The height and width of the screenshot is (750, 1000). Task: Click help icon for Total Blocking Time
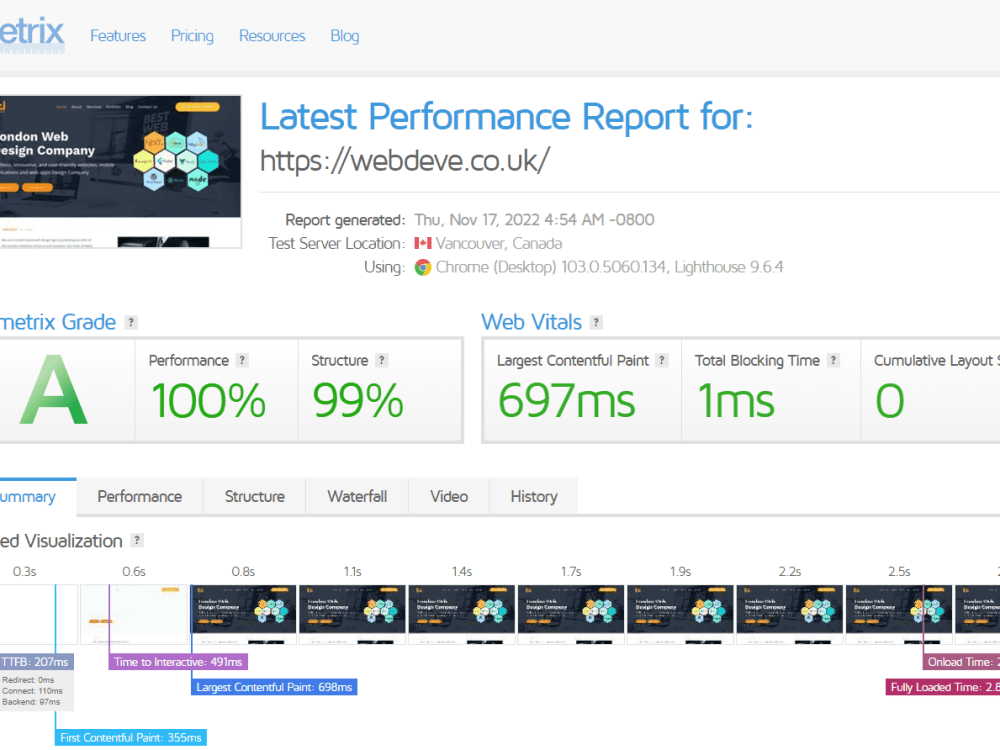click(x=833, y=360)
